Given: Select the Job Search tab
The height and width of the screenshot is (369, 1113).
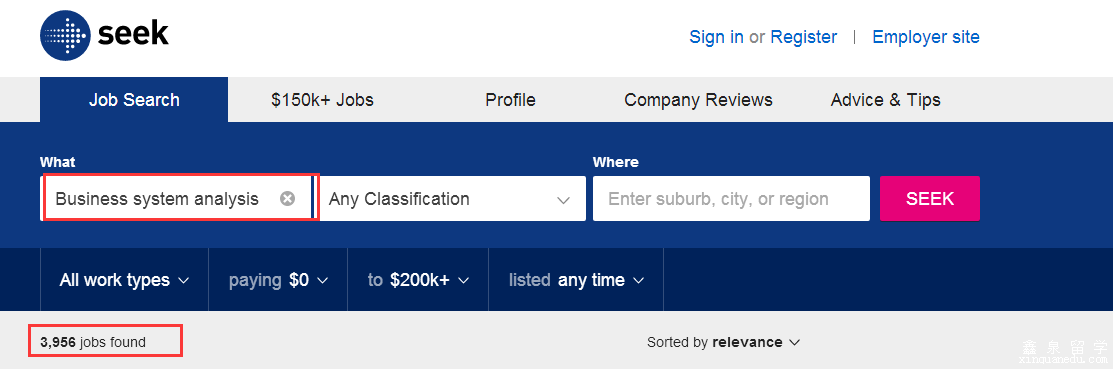Looking at the screenshot, I should (x=134, y=99).
